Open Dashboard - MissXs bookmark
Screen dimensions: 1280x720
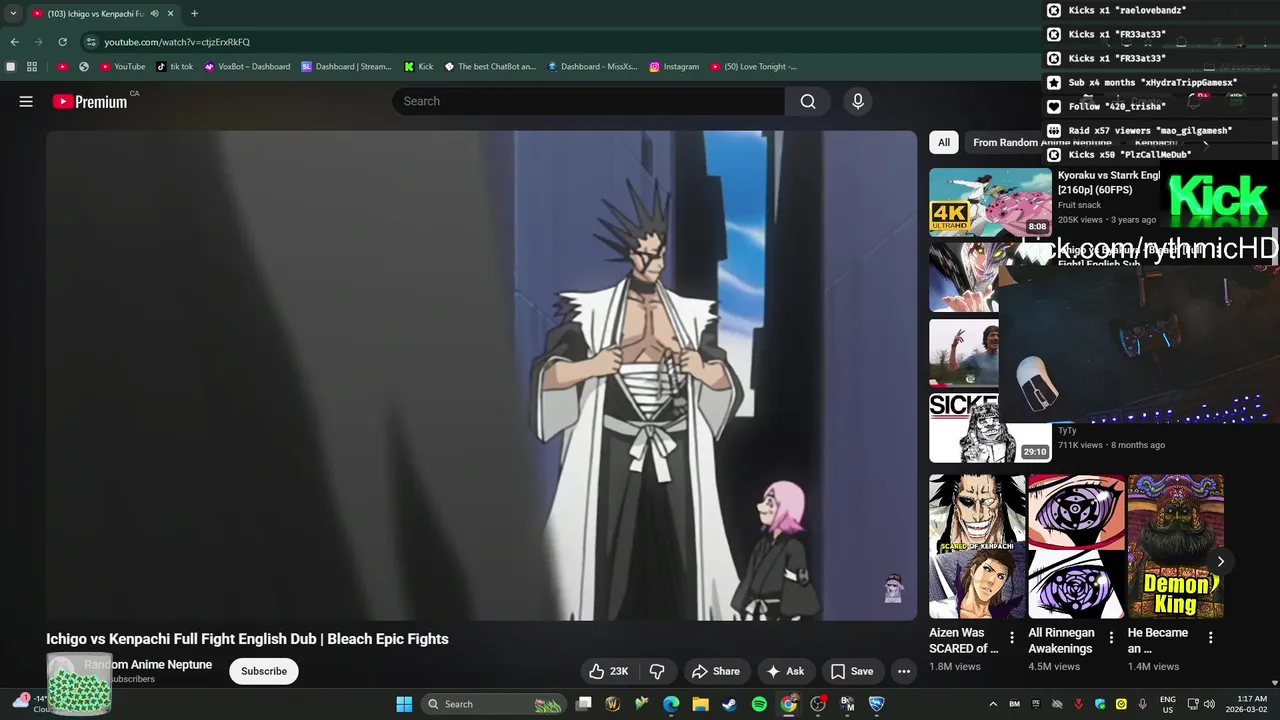click(592, 67)
